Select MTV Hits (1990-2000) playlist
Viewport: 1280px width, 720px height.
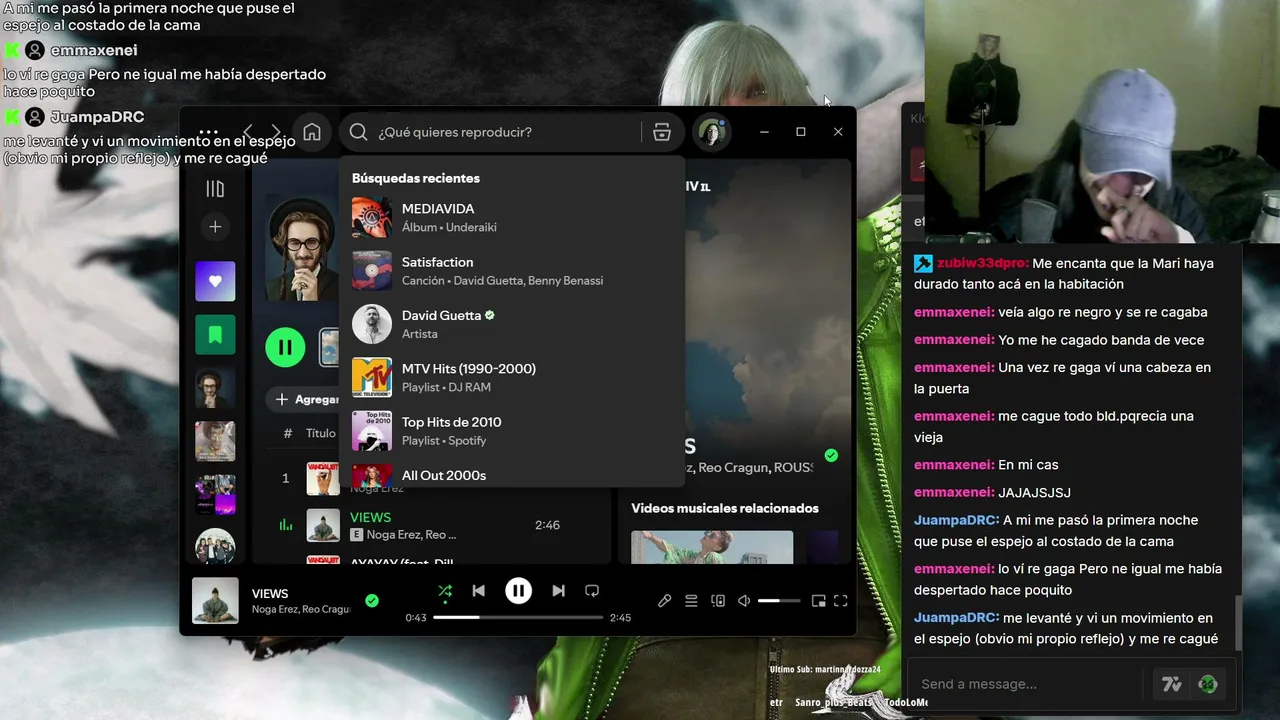512,377
